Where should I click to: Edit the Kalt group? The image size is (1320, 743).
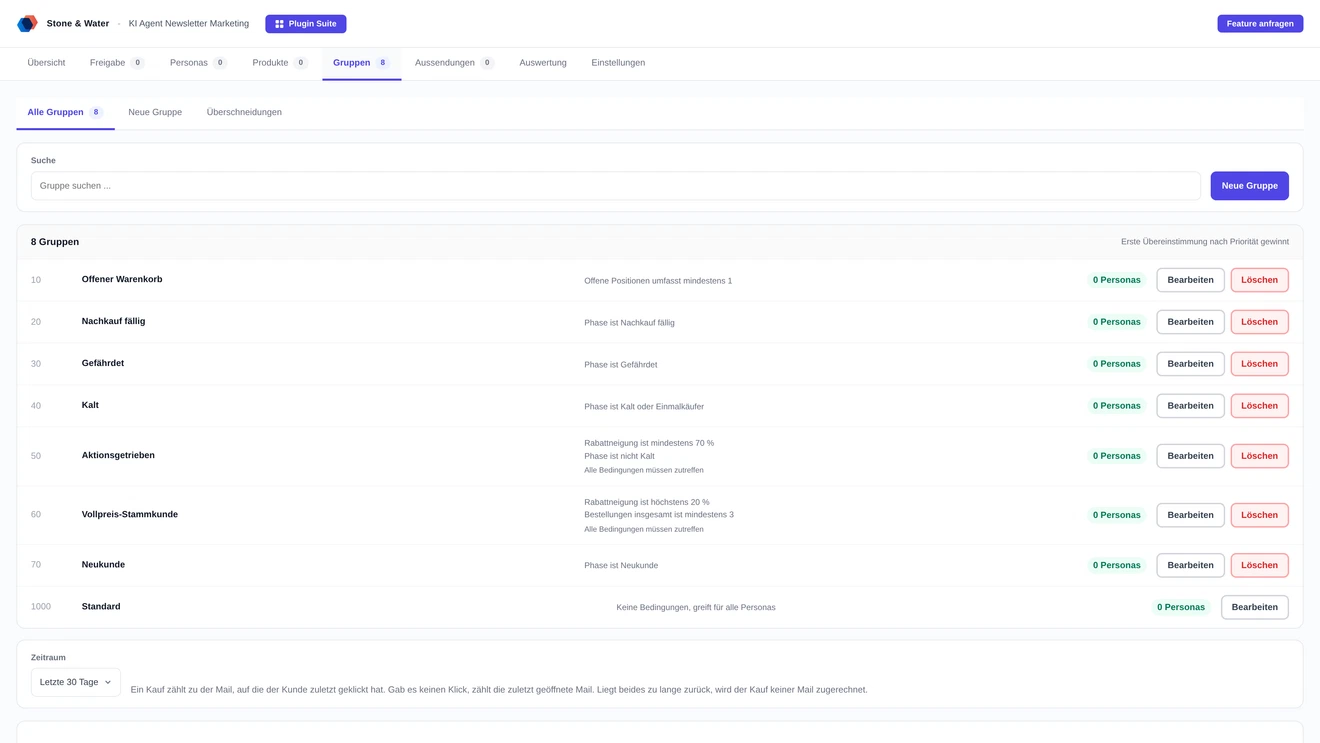pyautogui.click(x=1190, y=406)
